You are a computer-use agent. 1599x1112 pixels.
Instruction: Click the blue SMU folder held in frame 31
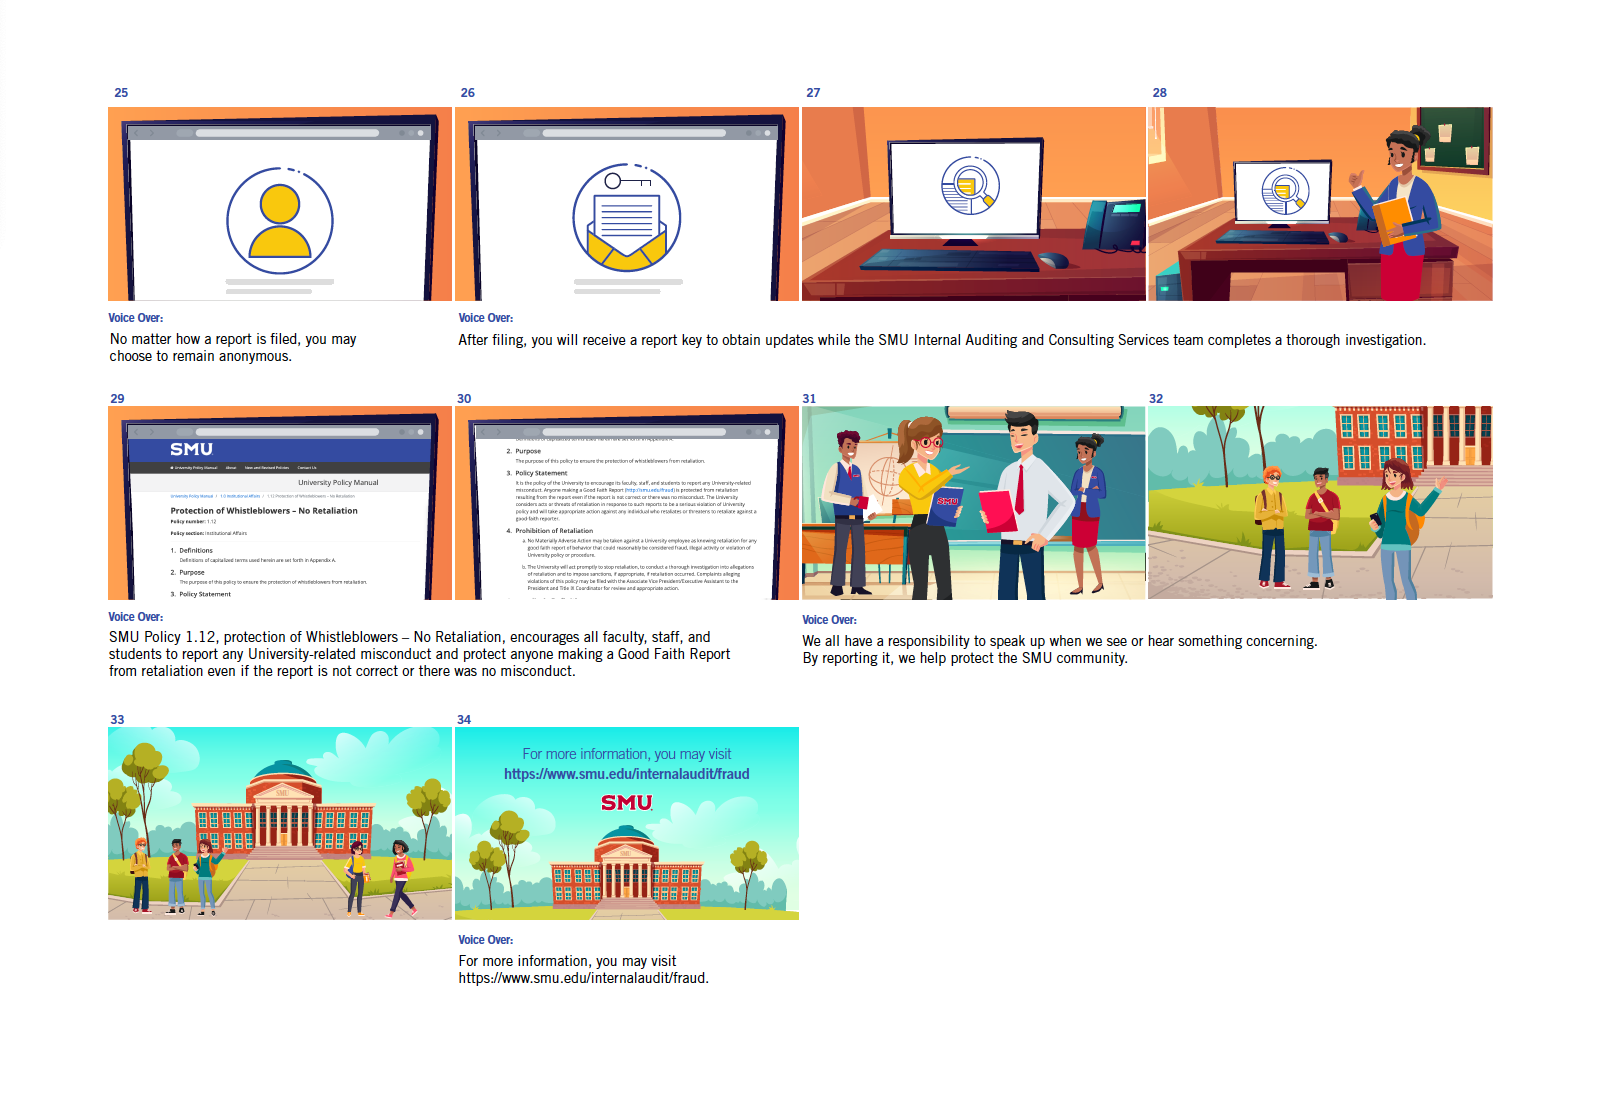pos(944,506)
